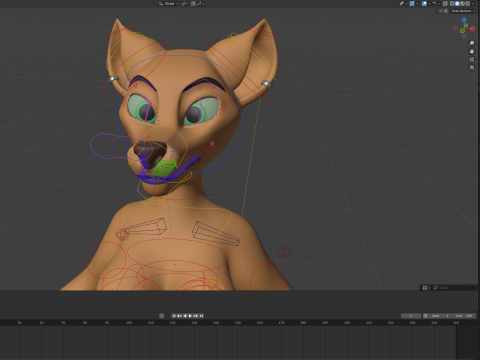Open the overlays options dropdown arrow

pos(429,4)
